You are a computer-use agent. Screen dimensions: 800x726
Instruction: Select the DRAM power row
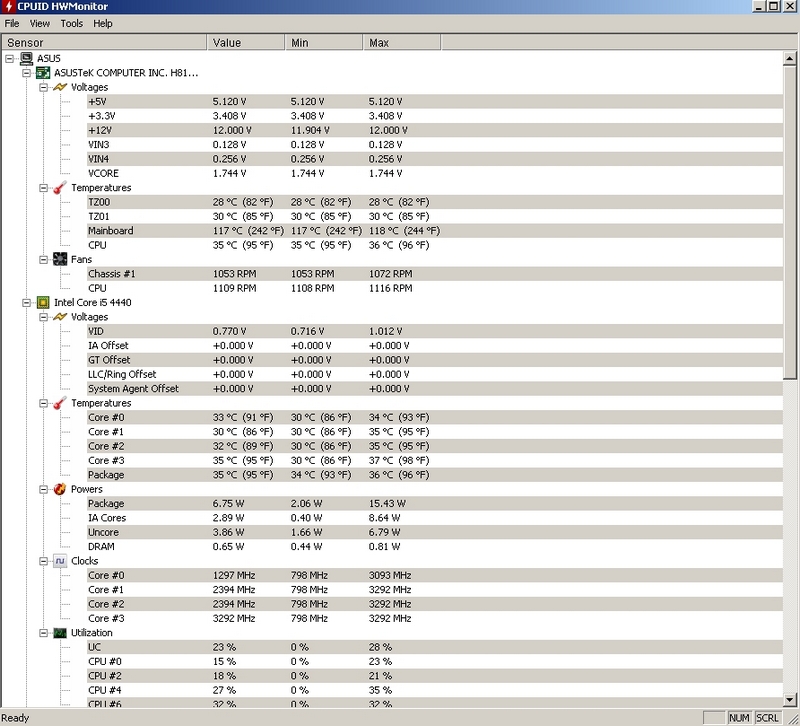[435, 546]
